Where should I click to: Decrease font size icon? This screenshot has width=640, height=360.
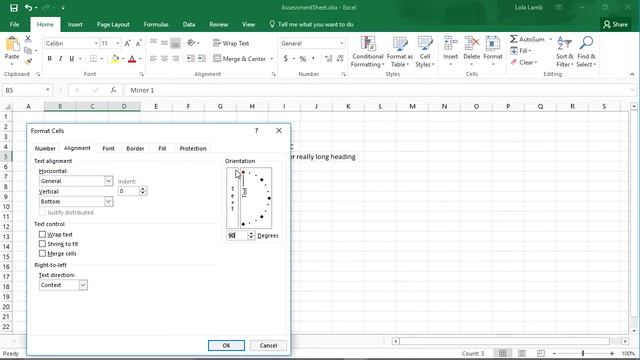[x=138, y=43]
